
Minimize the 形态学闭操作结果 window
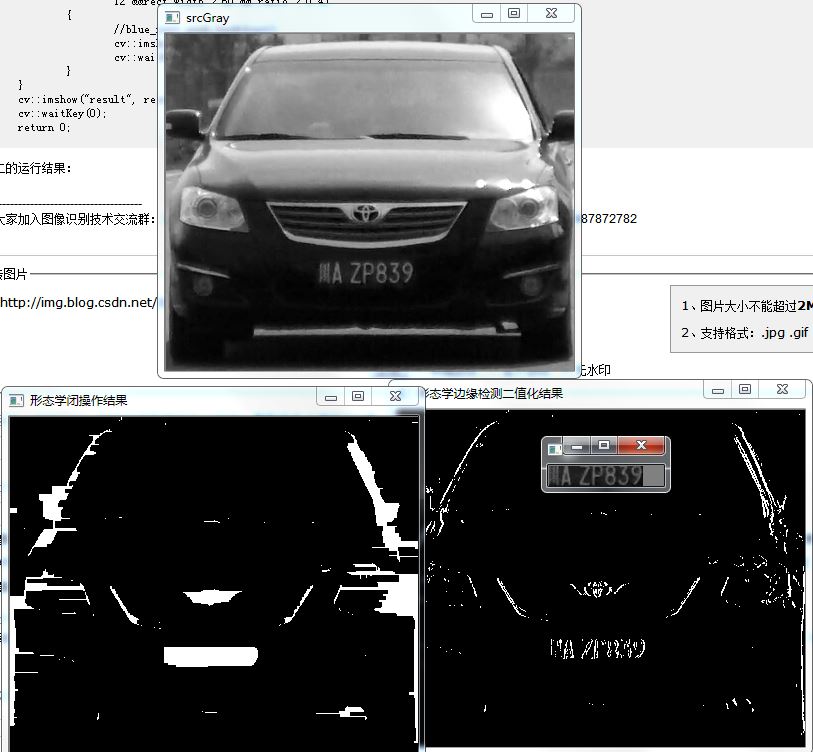(331, 397)
